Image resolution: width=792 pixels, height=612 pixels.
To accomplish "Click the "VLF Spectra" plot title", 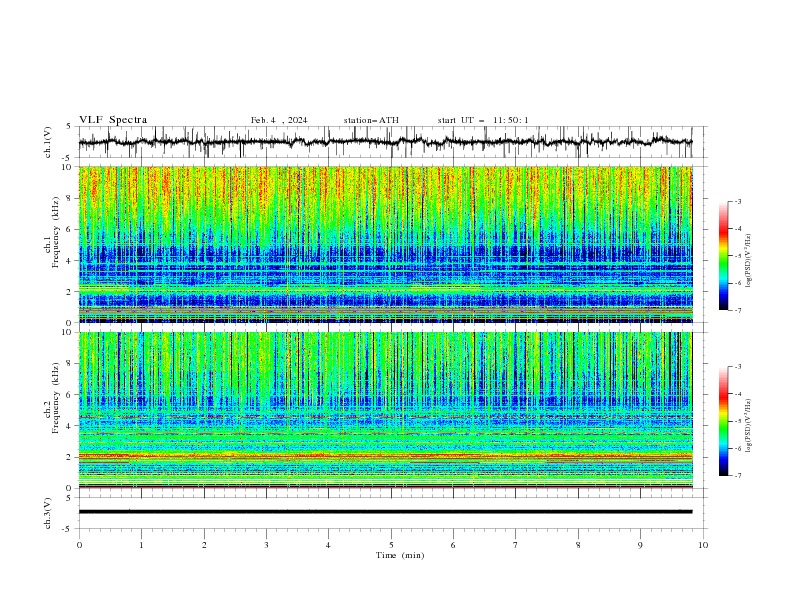I will point(113,120).
